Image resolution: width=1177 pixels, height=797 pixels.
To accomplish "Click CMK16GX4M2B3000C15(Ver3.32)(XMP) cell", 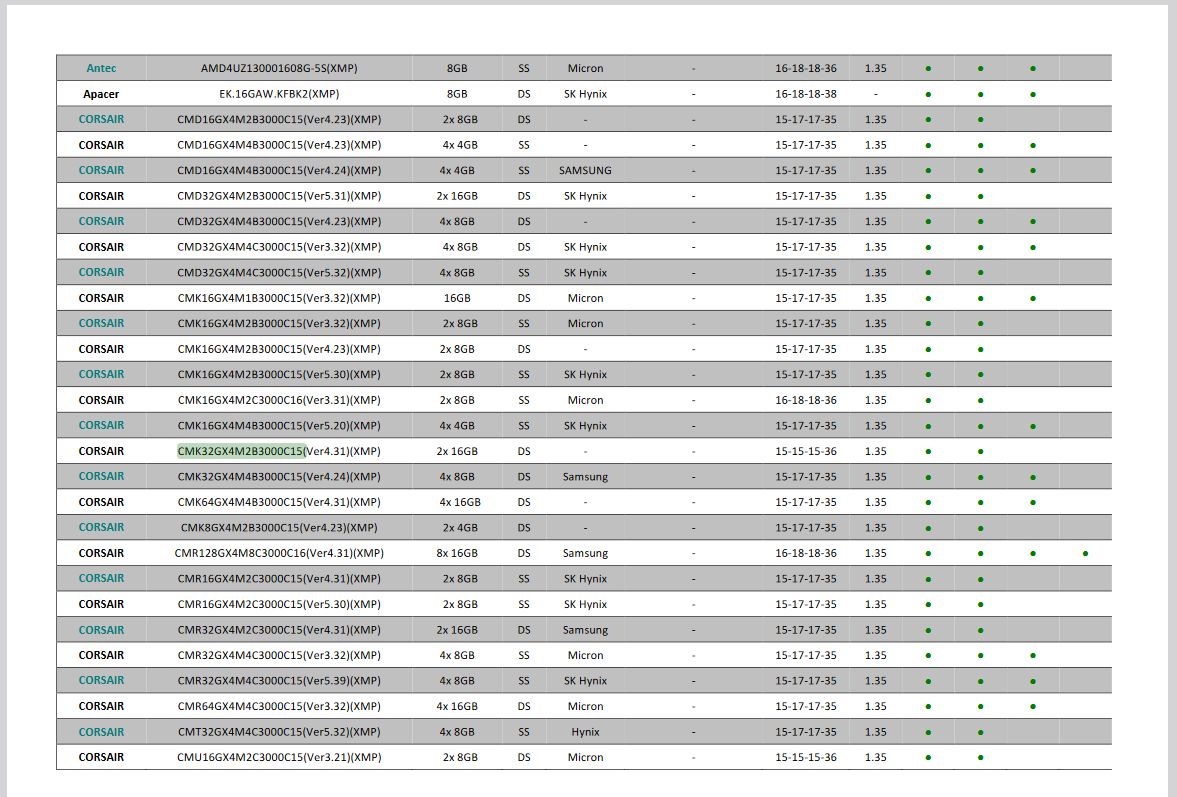I will 279,323.
